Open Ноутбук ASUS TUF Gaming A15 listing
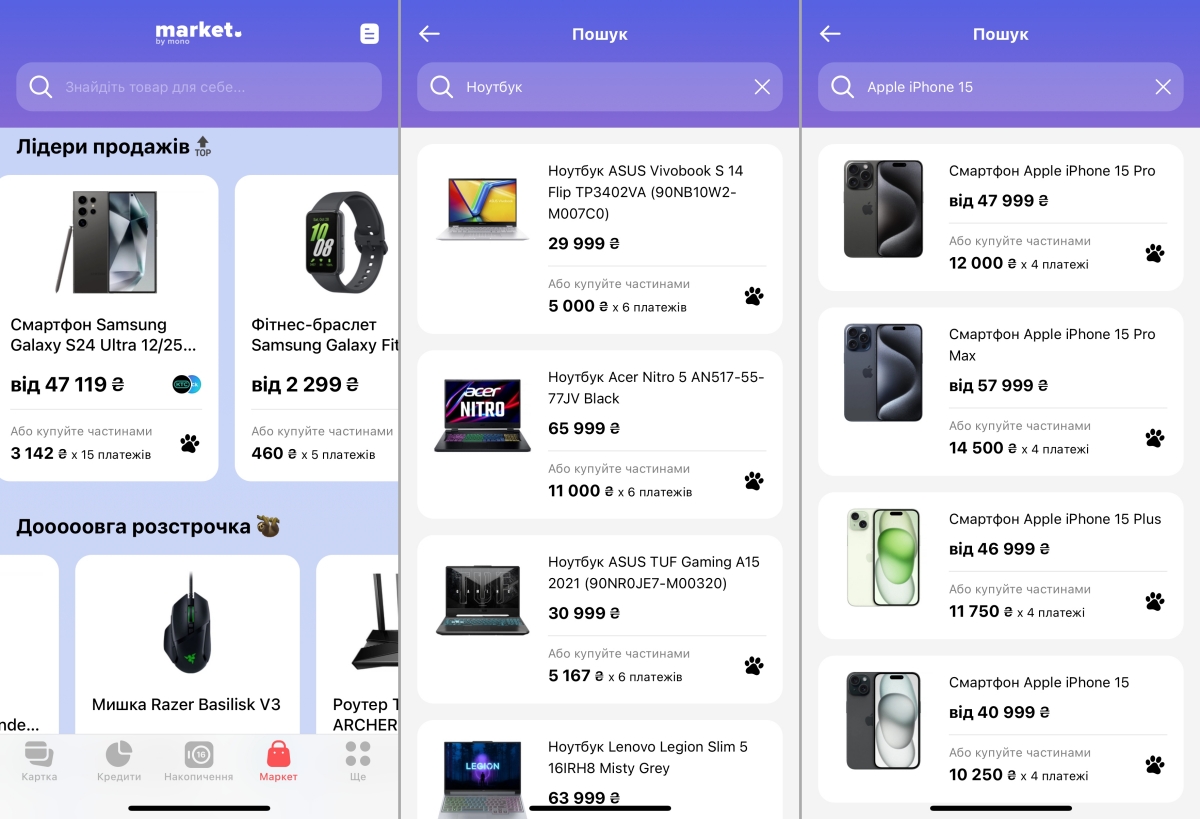The image size is (1200, 819). pos(653,572)
